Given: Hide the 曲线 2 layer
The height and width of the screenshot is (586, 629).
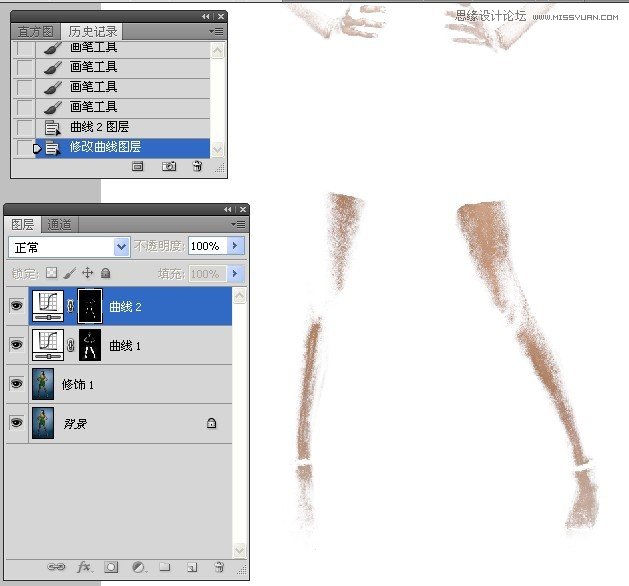Looking at the screenshot, I should (16, 307).
